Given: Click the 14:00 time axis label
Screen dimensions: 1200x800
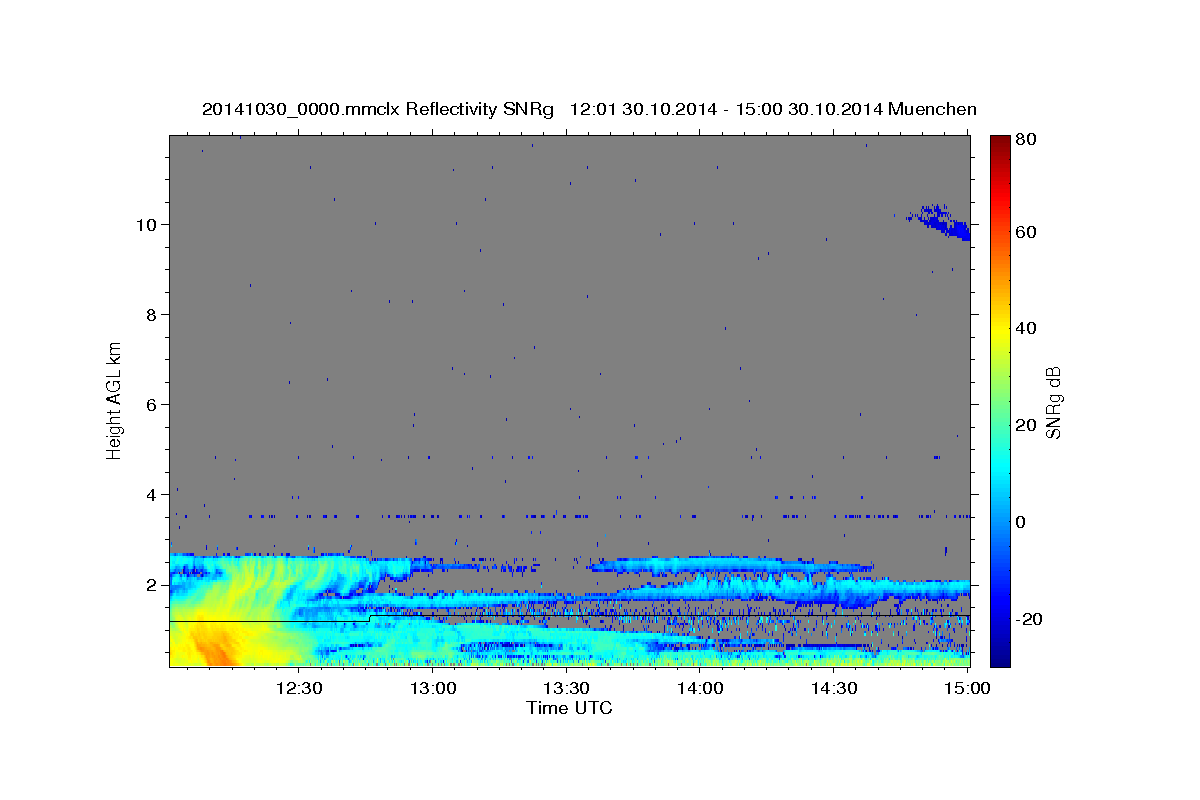Looking at the screenshot, I should click(x=700, y=688).
